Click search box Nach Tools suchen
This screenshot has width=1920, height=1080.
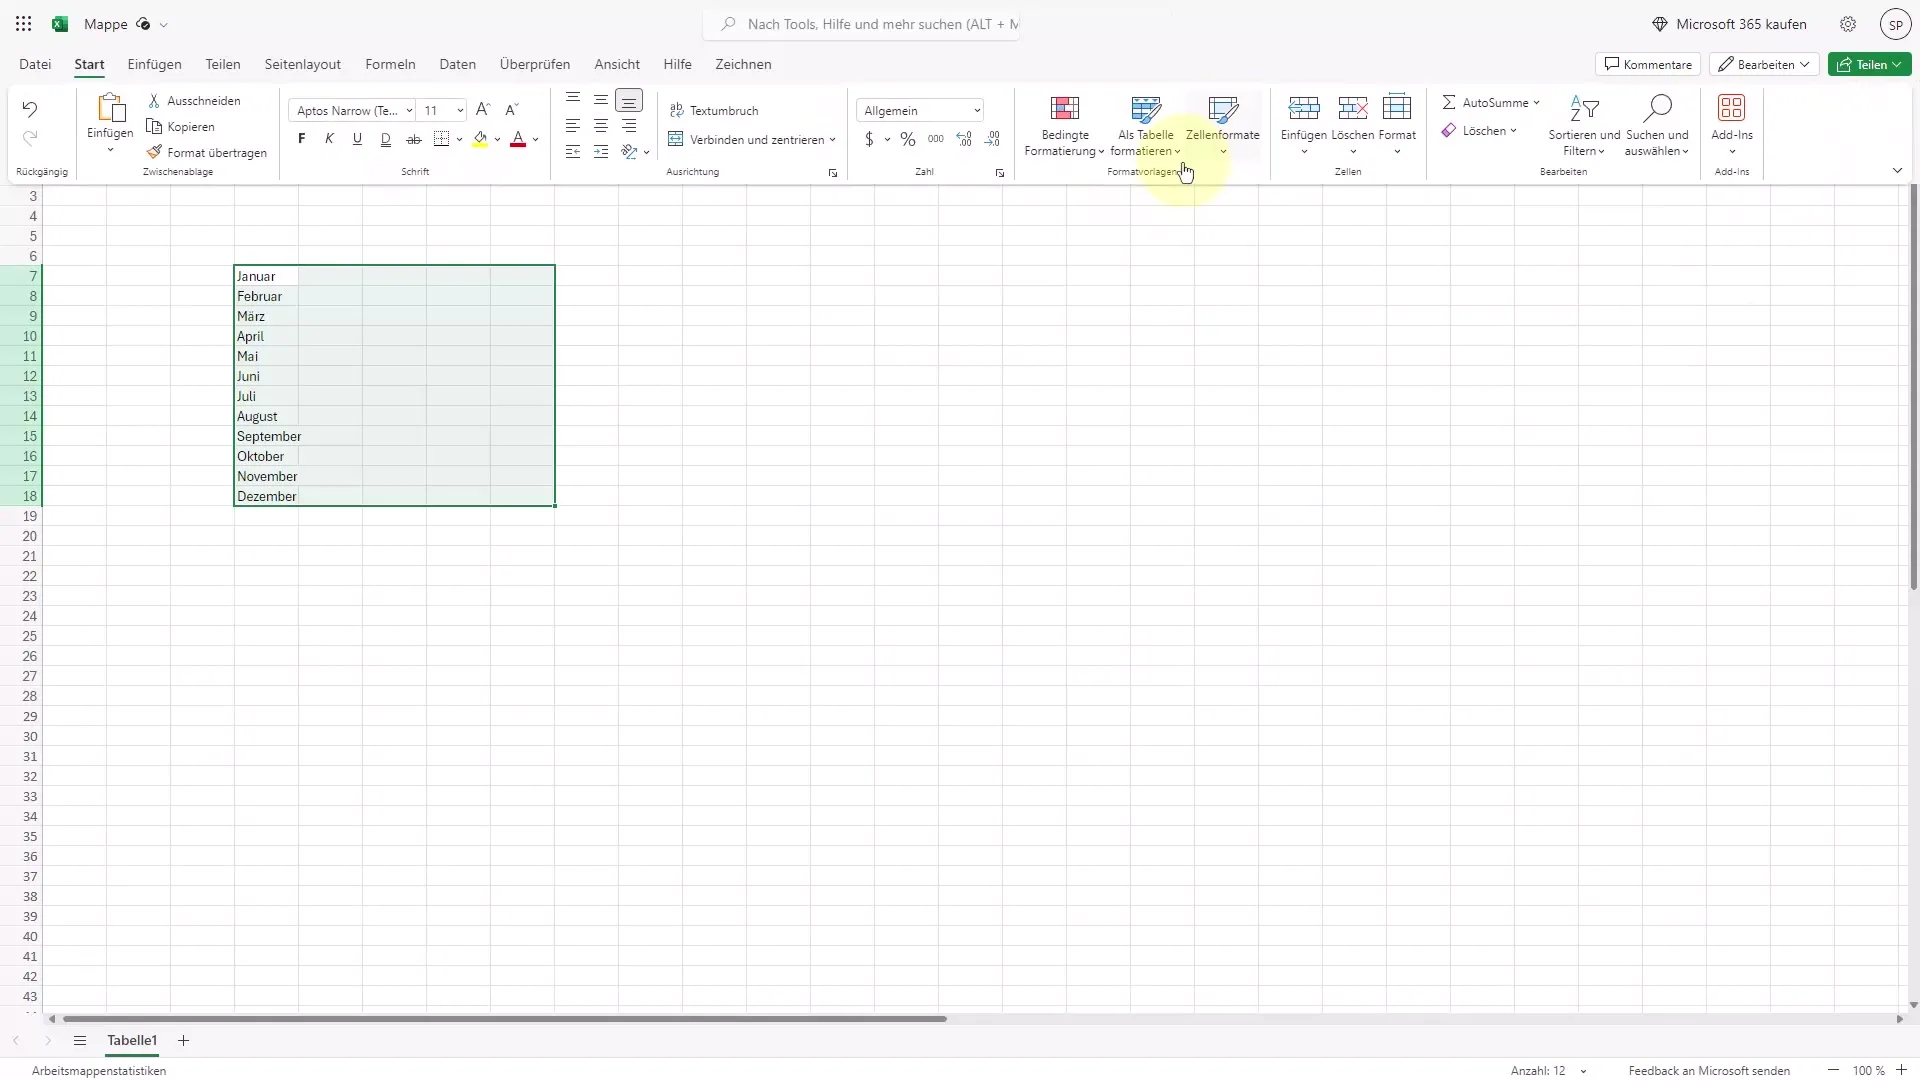(x=863, y=24)
